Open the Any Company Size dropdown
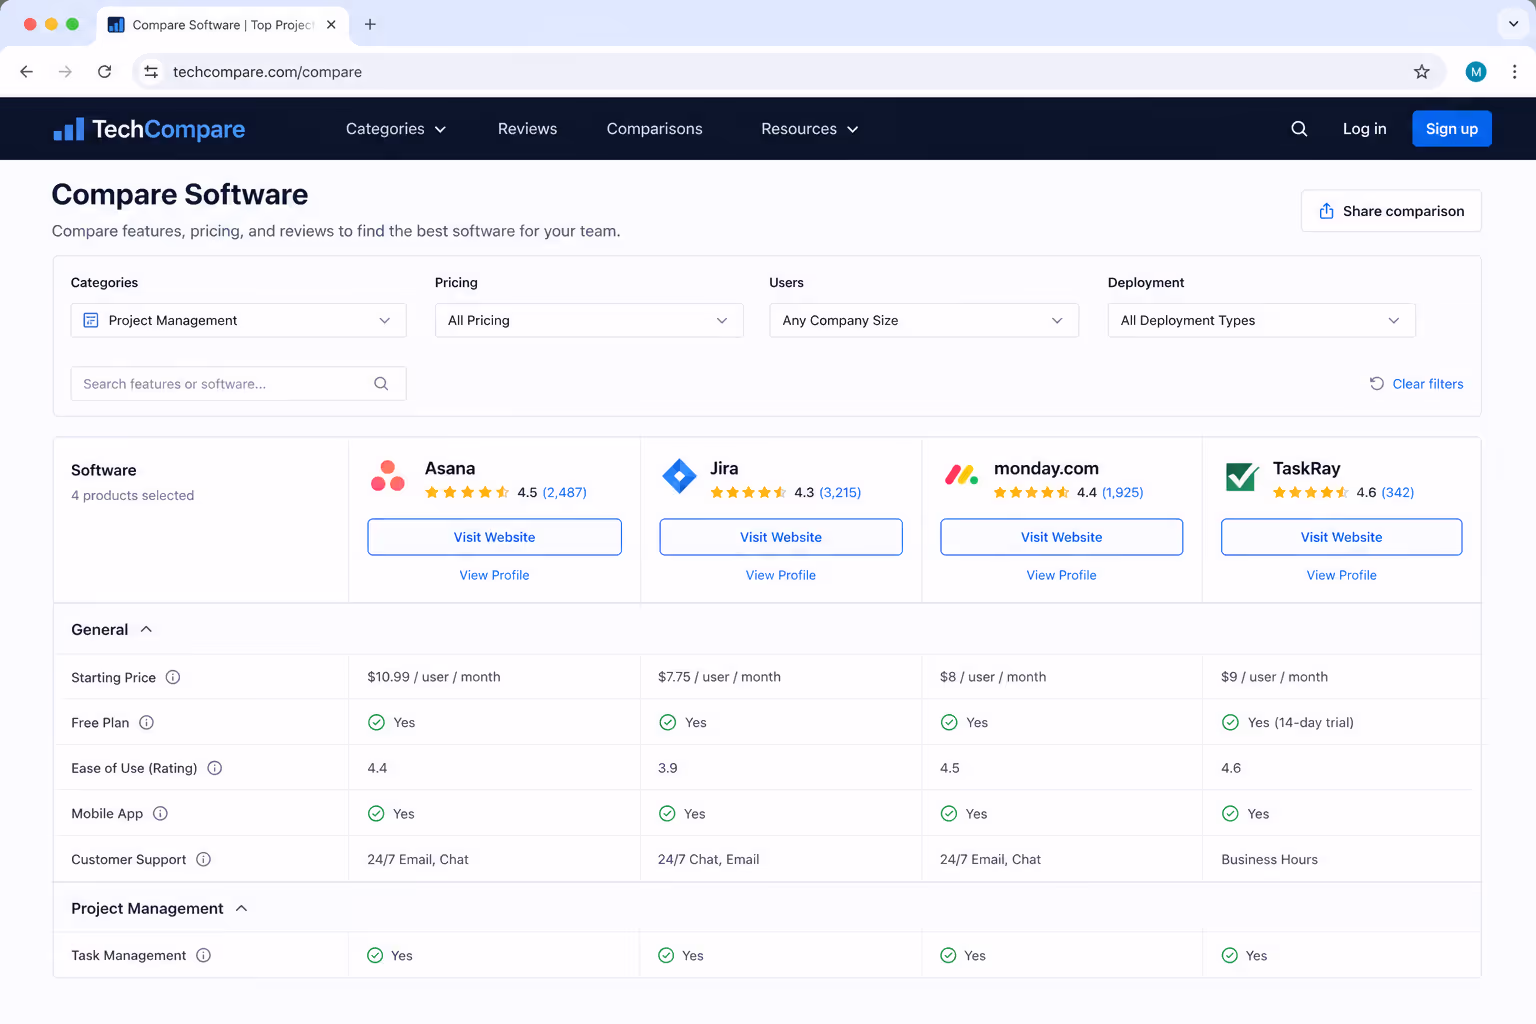The image size is (1536, 1024). 924,320
